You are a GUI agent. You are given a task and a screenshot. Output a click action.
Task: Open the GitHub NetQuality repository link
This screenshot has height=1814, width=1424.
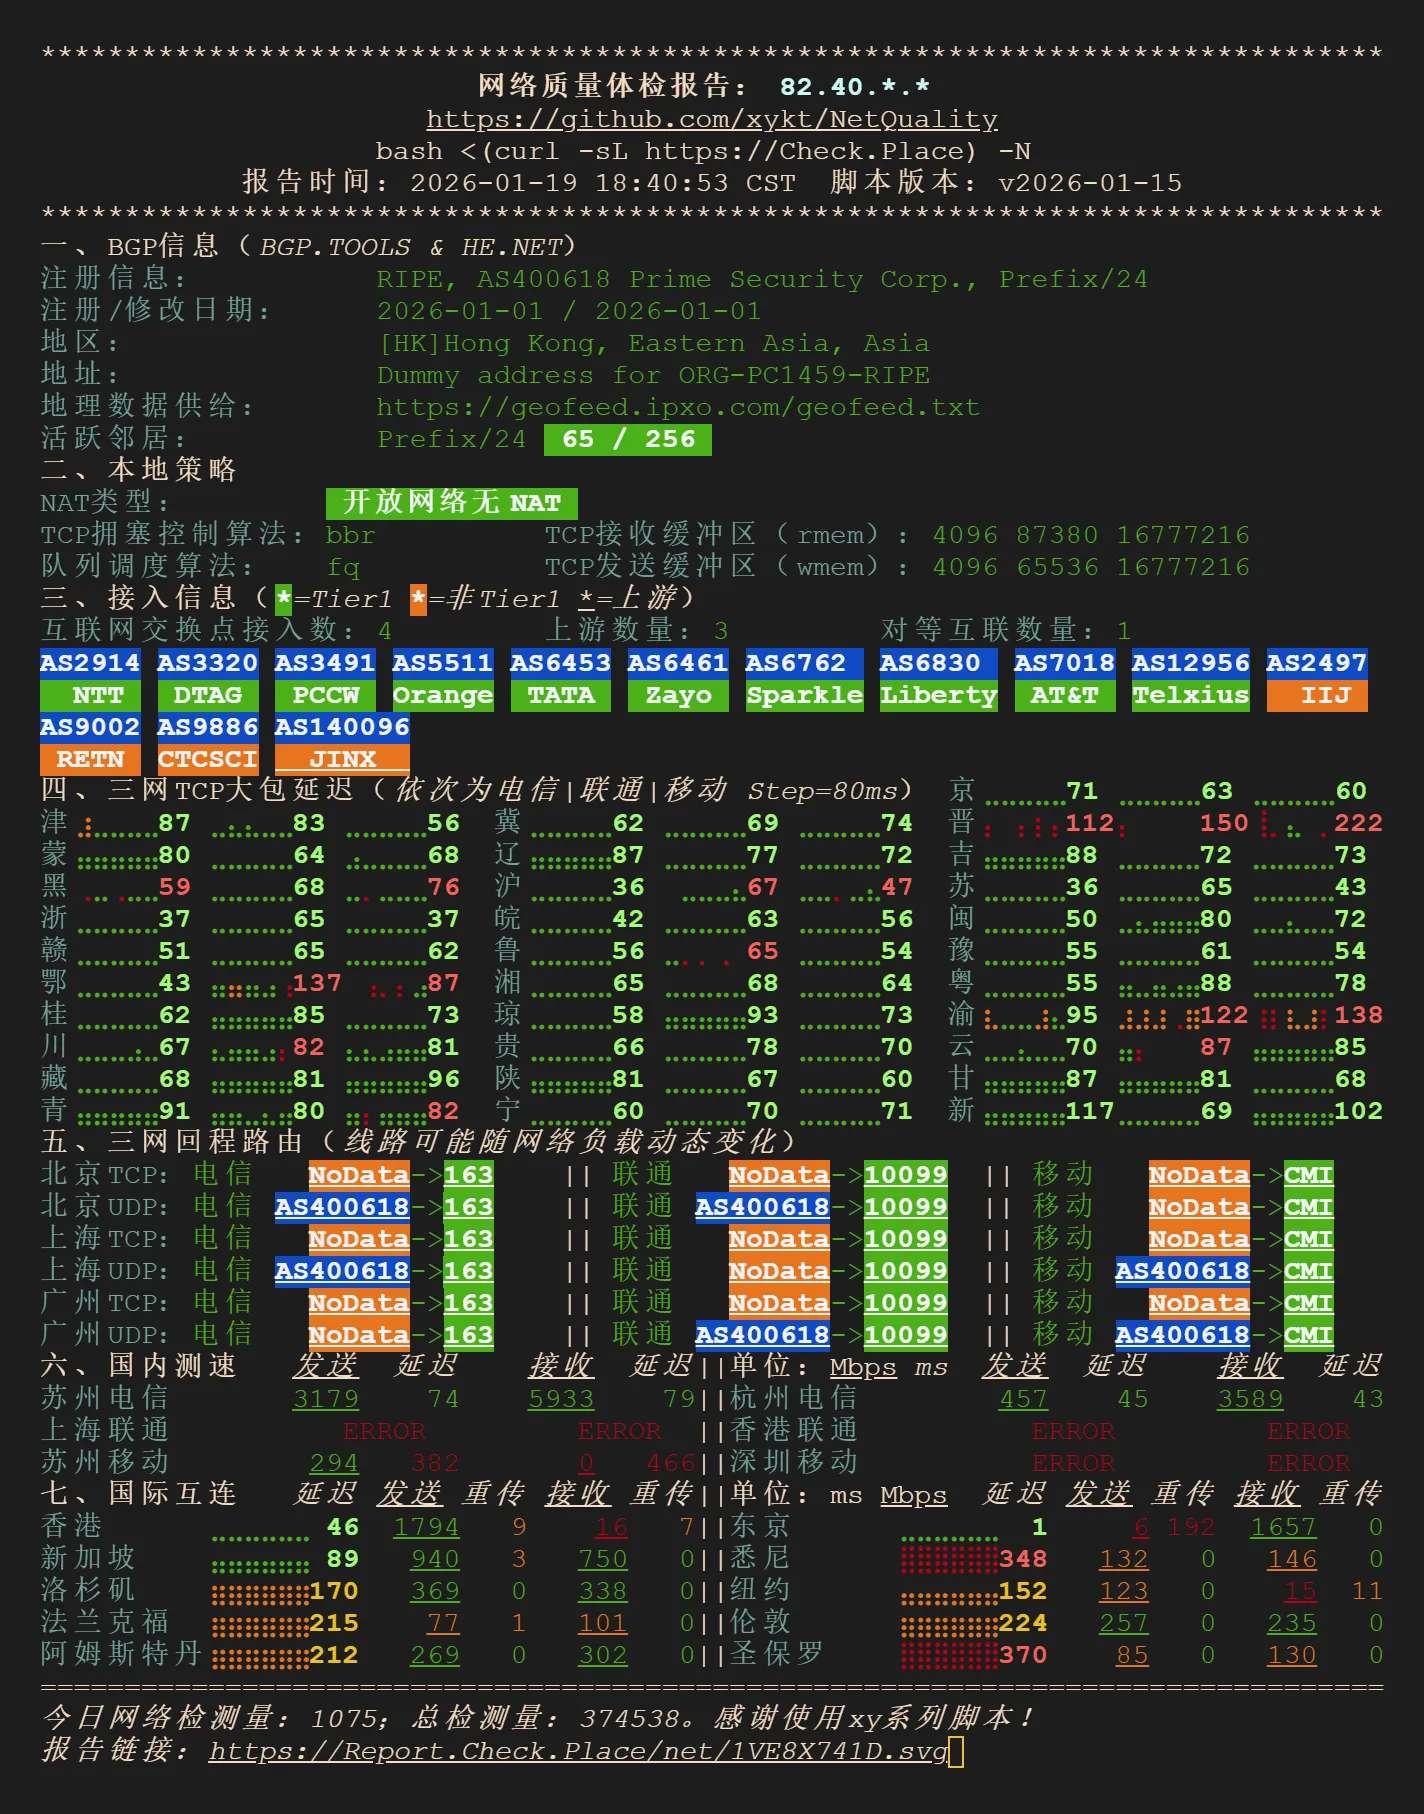click(x=711, y=119)
